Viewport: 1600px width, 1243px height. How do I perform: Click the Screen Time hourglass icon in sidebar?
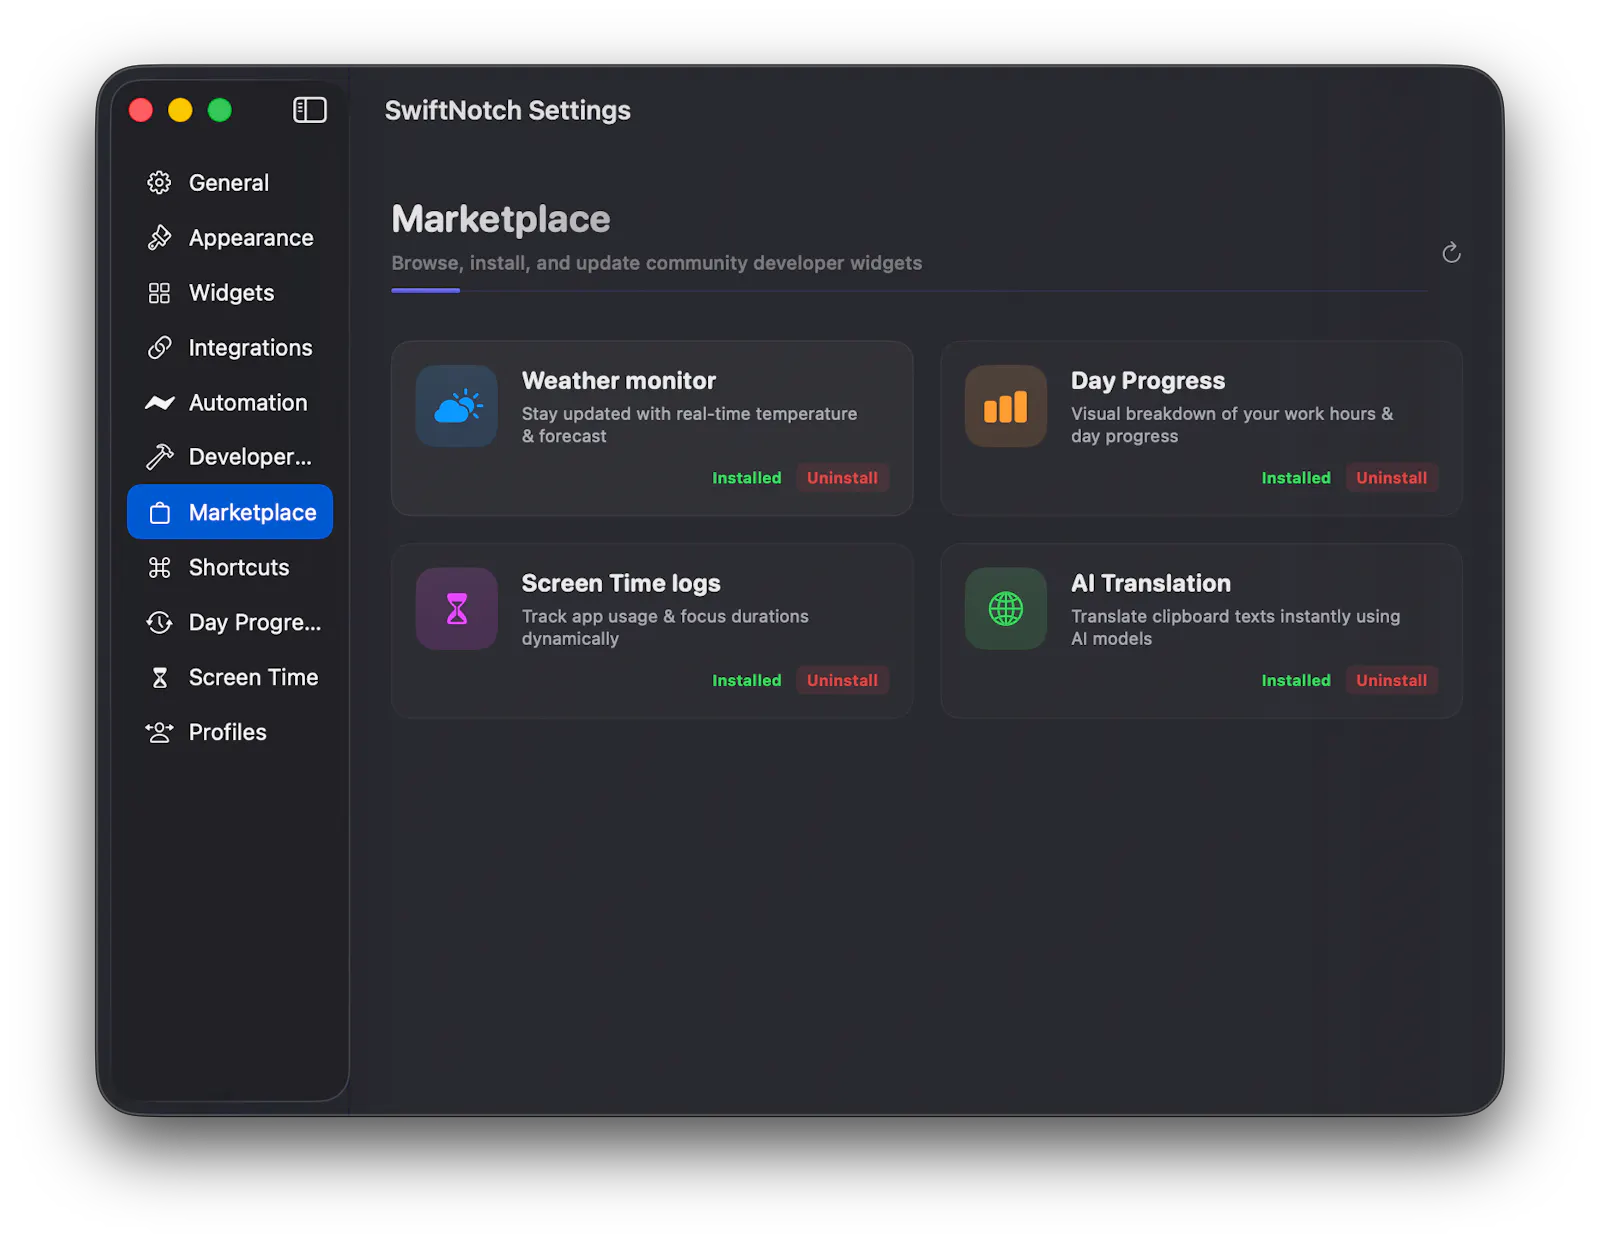click(x=159, y=677)
